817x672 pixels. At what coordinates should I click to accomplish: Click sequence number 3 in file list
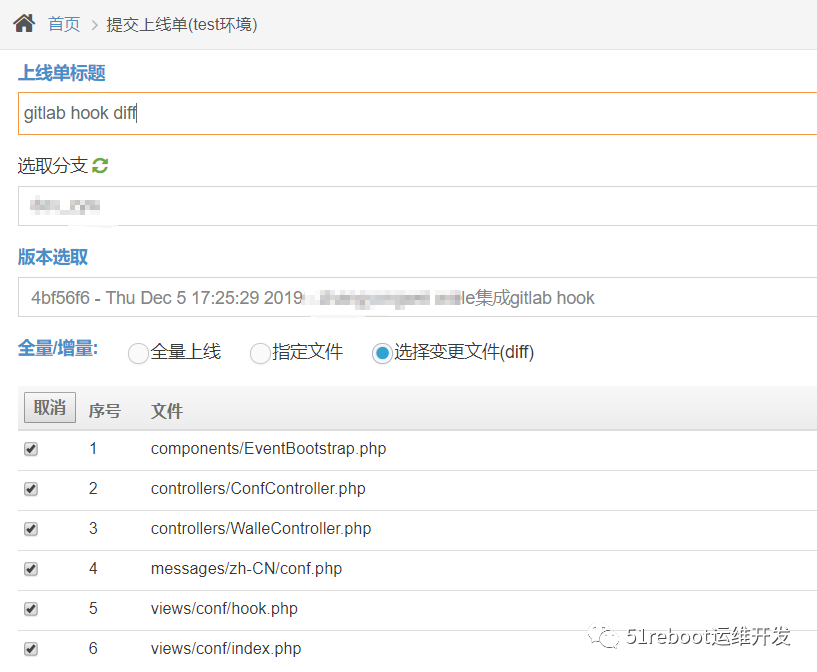93,529
